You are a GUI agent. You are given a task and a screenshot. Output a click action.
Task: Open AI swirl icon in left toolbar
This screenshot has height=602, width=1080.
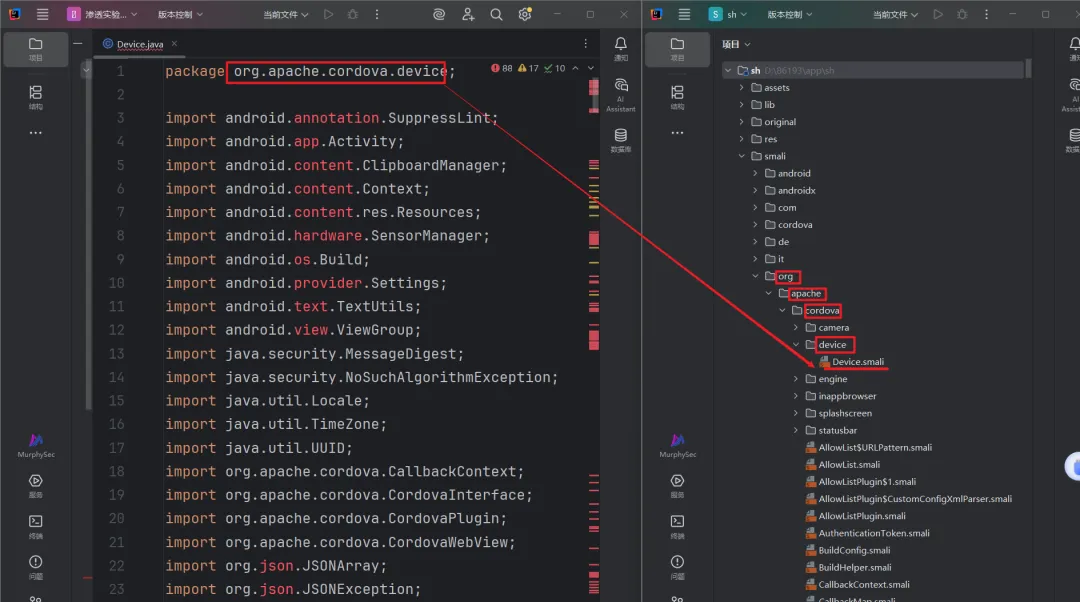point(439,14)
